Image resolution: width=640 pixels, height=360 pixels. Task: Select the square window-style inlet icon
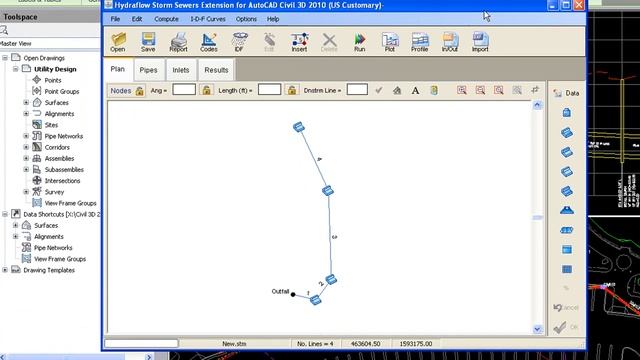click(567, 249)
